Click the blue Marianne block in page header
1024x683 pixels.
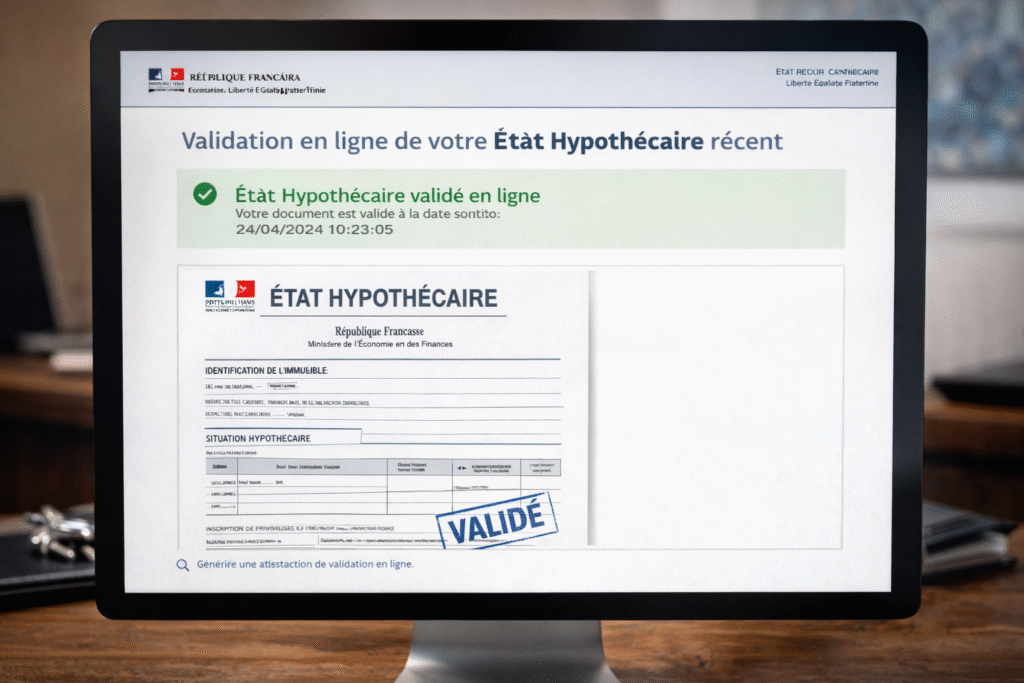(155, 74)
